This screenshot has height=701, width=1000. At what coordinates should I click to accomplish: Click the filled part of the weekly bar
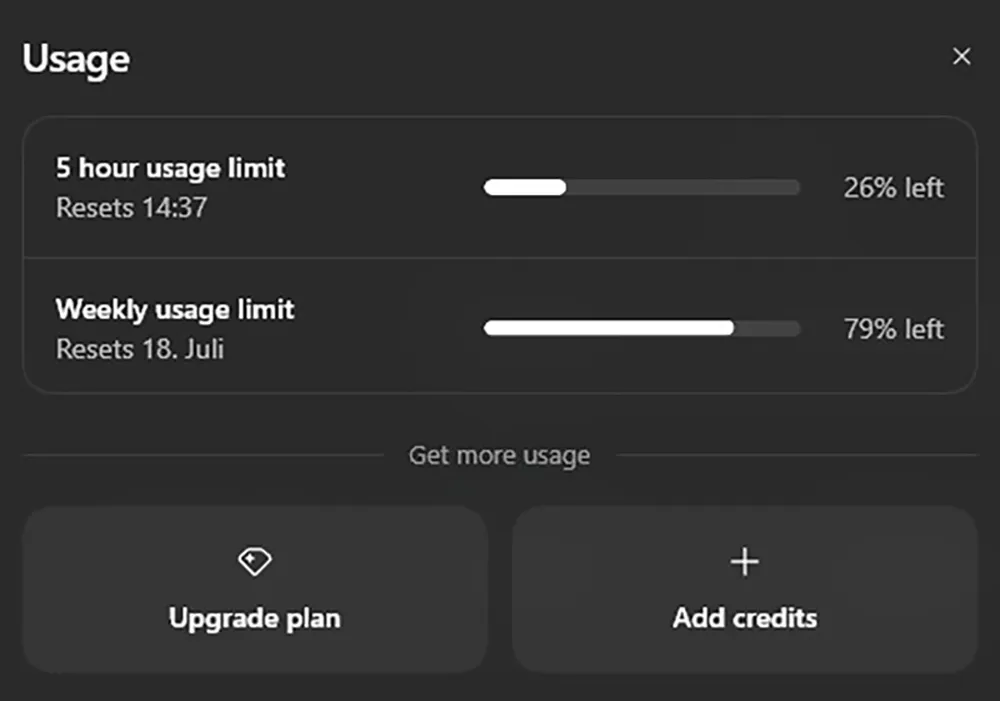pyautogui.click(x=609, y=328)
